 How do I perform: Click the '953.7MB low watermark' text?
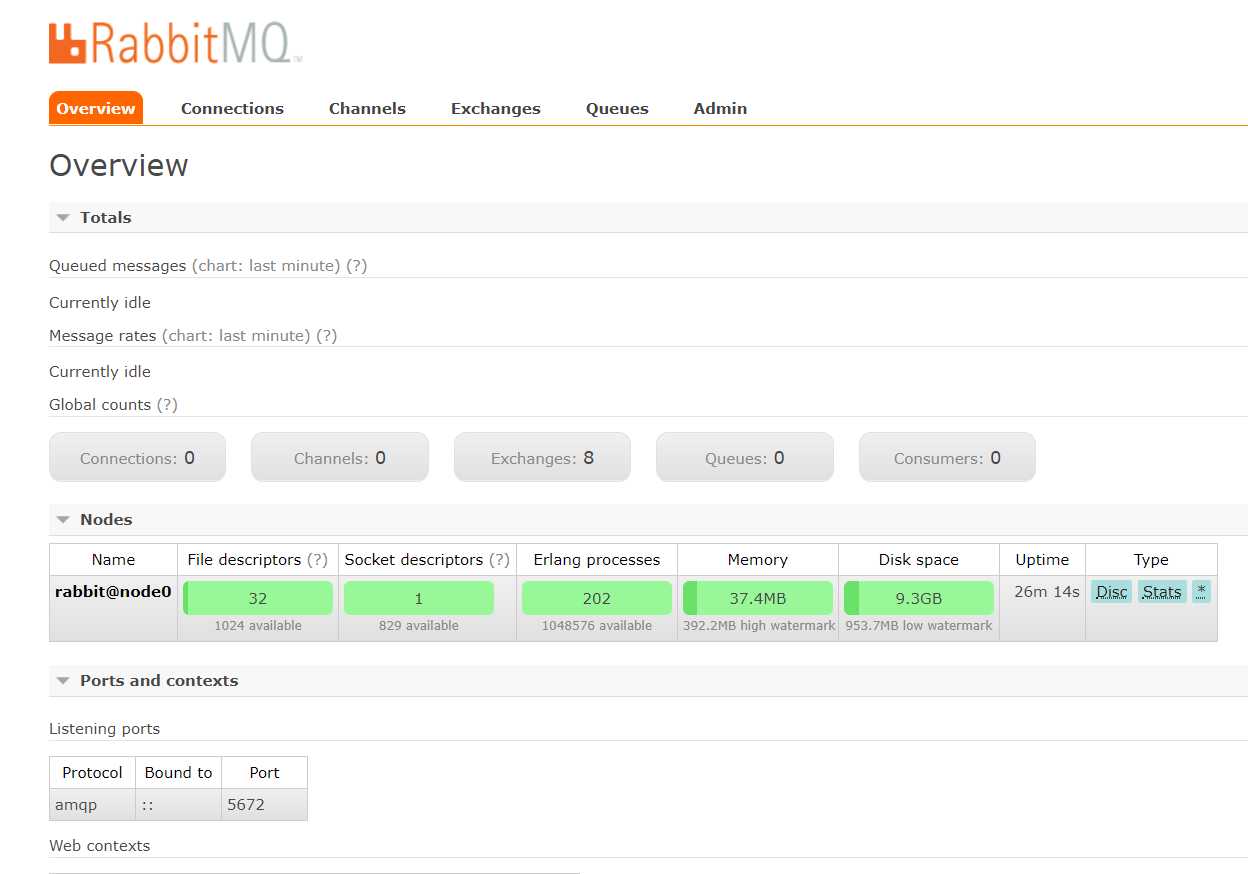(x=919, y=625)
